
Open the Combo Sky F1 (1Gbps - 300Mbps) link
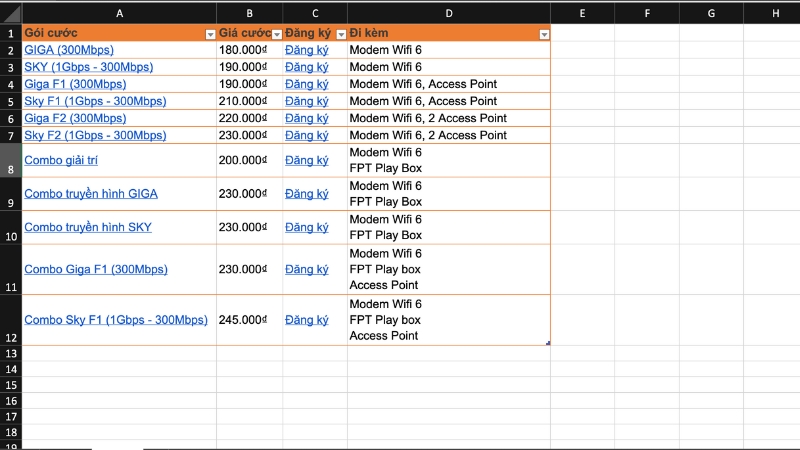point(115,320)
